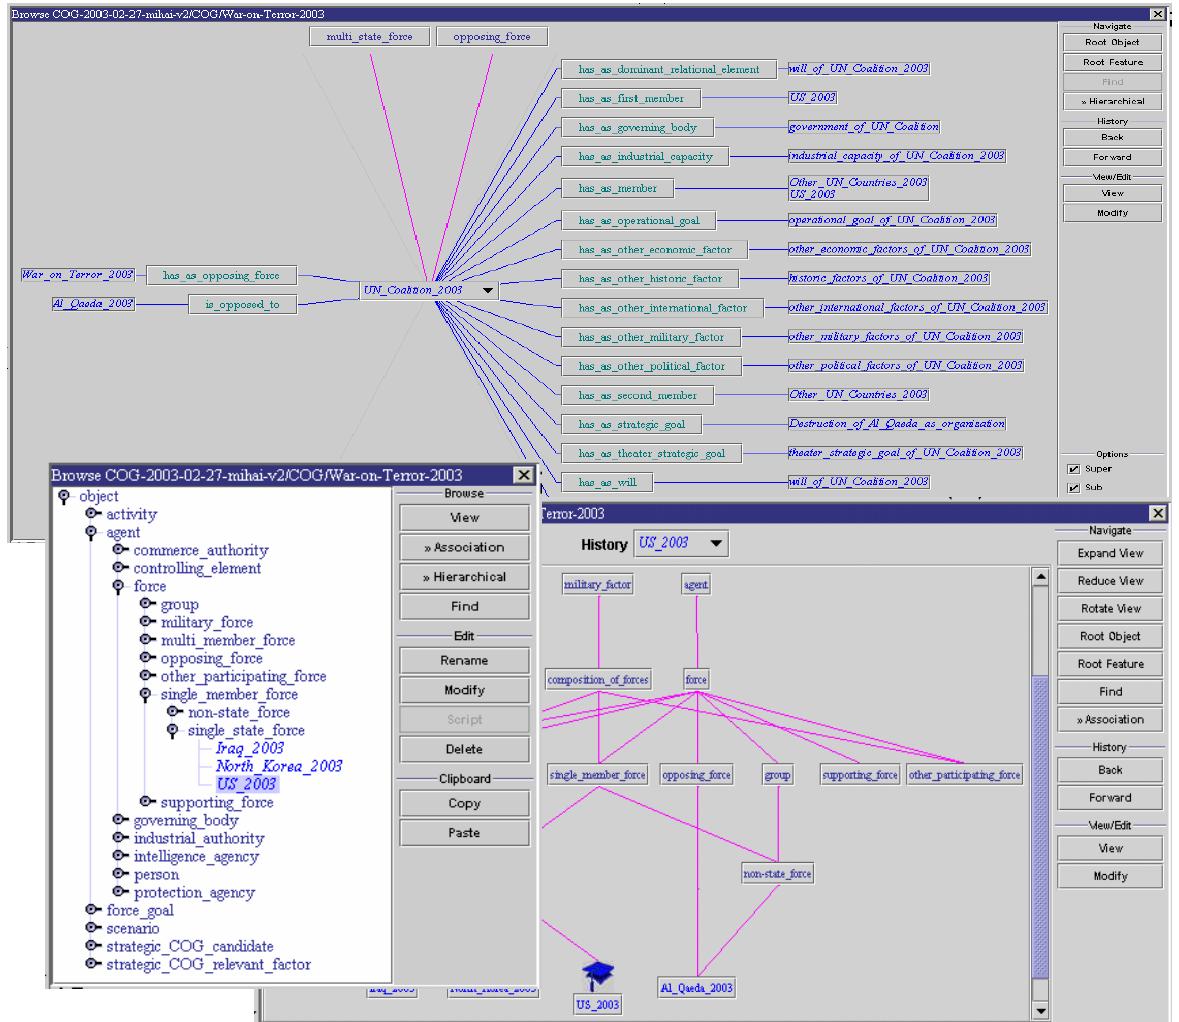Image resolution: width=1179 pixels, height=1022 pixels.
Task: Click the multi_state_force node
Action: [x=369, y=36]
